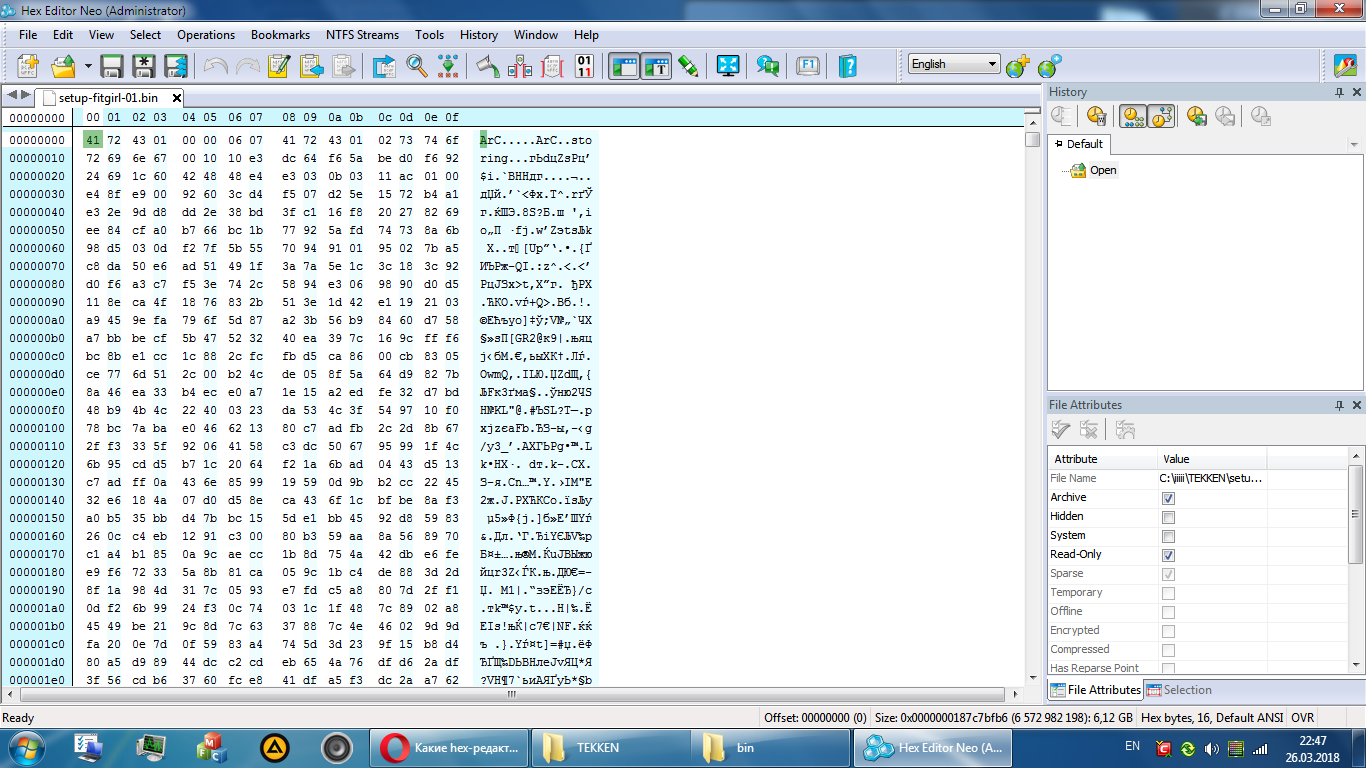Screen dimensions: 1366x768
Task: Expand the dropdown arrow beside Open folder icon
Action: point(88,66)
